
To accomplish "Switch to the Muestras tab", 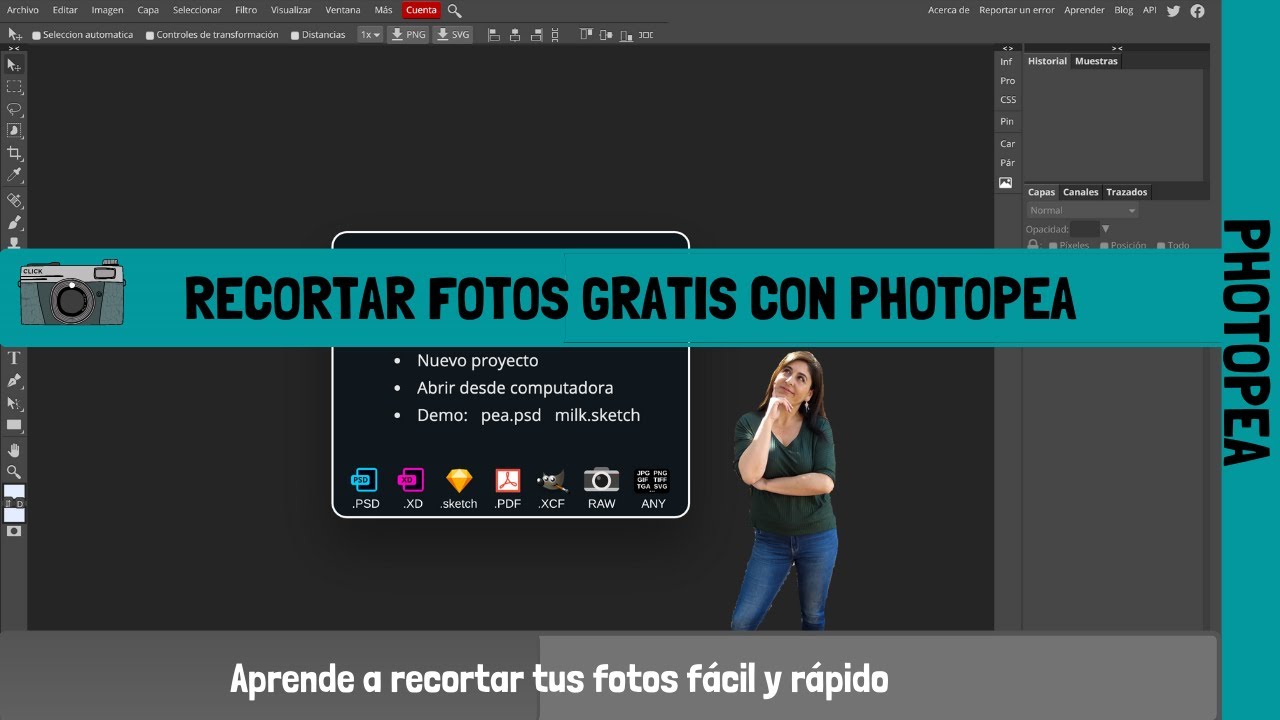I will 1096,61.
